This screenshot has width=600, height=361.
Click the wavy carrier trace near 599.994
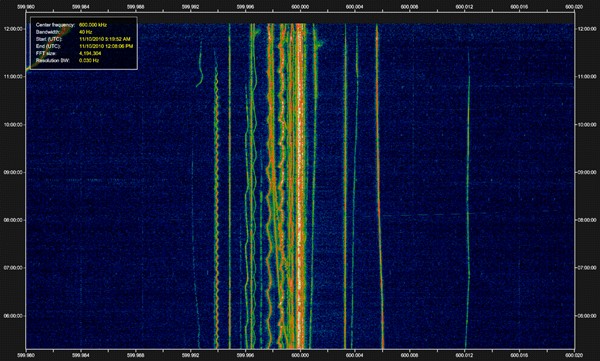[216, 199]
